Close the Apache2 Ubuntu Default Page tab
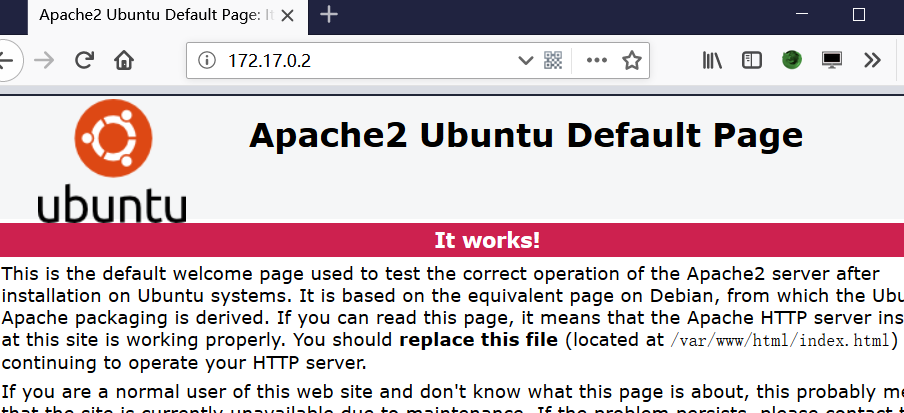This screenshot has height=413, width=904. (x=287, y=16)
